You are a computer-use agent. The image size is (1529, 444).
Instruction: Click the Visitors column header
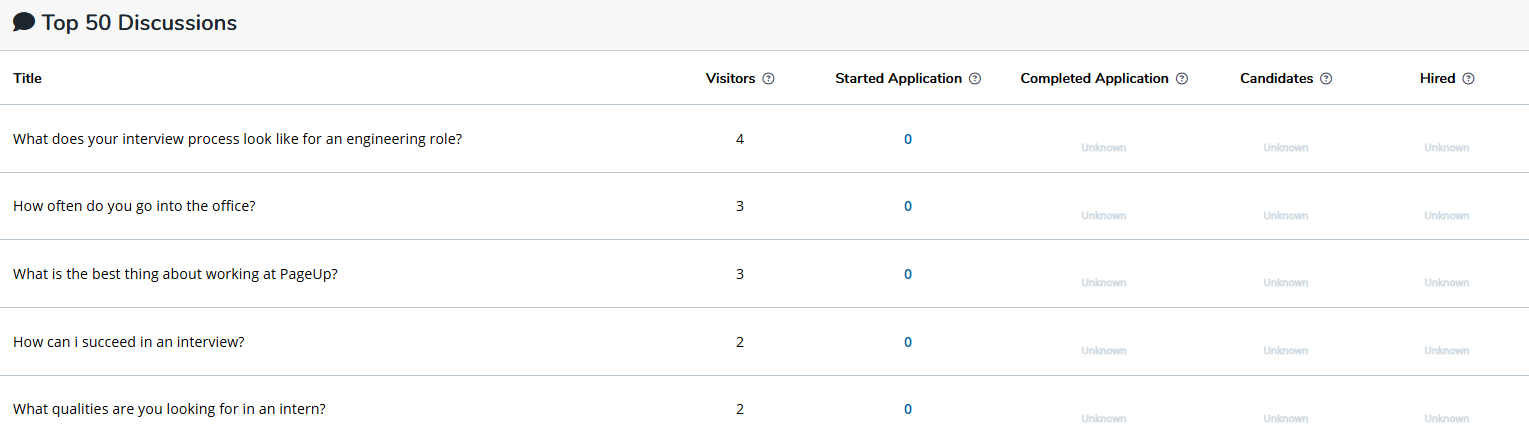730,78
